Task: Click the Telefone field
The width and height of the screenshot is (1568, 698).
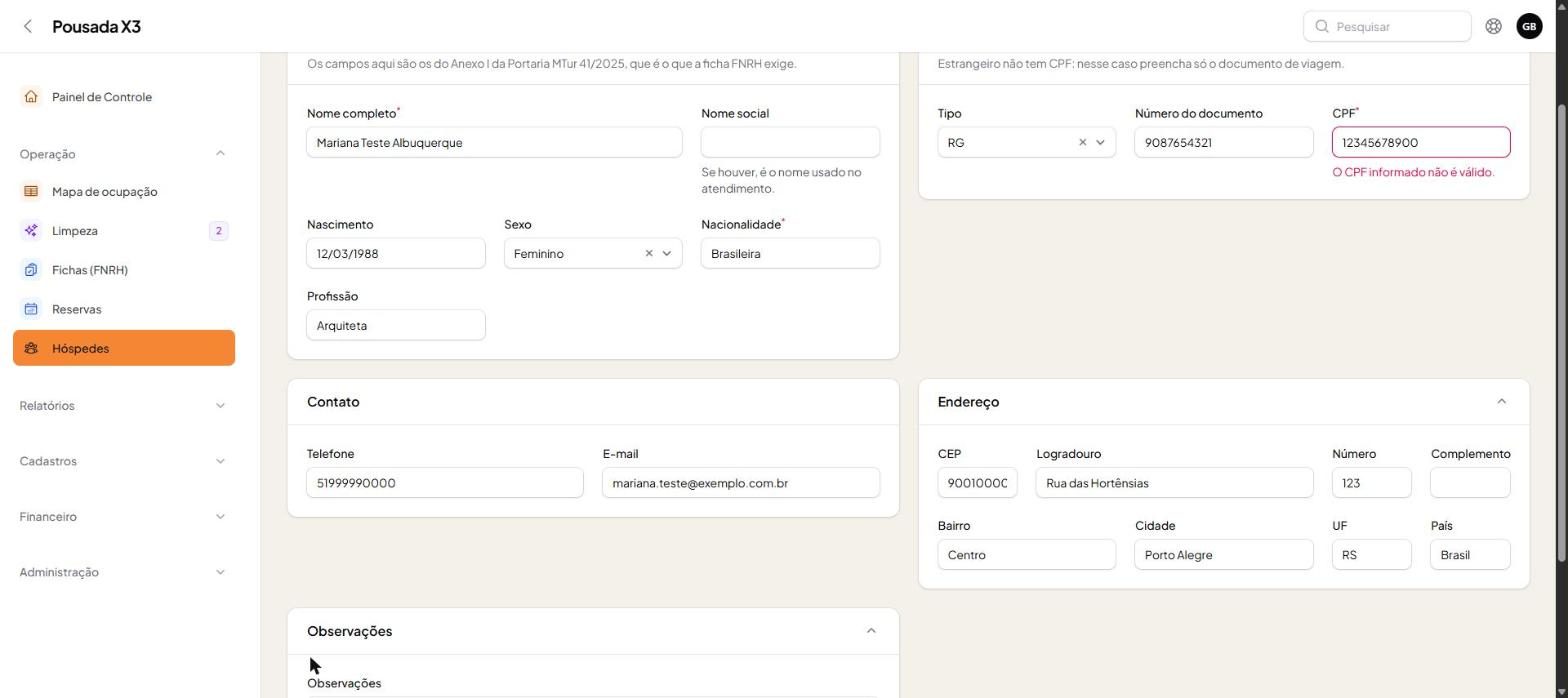Action: (445, 483)
